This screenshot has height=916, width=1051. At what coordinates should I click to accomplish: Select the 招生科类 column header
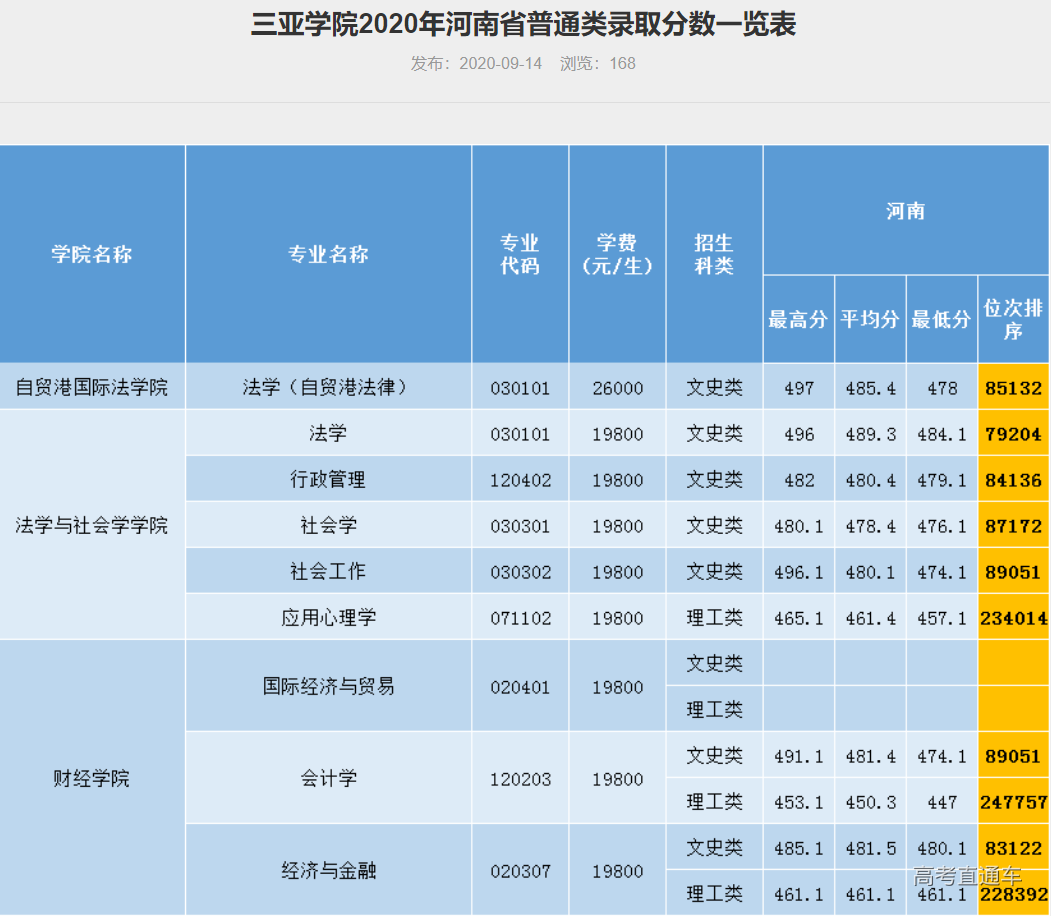[x=714, y=255]
